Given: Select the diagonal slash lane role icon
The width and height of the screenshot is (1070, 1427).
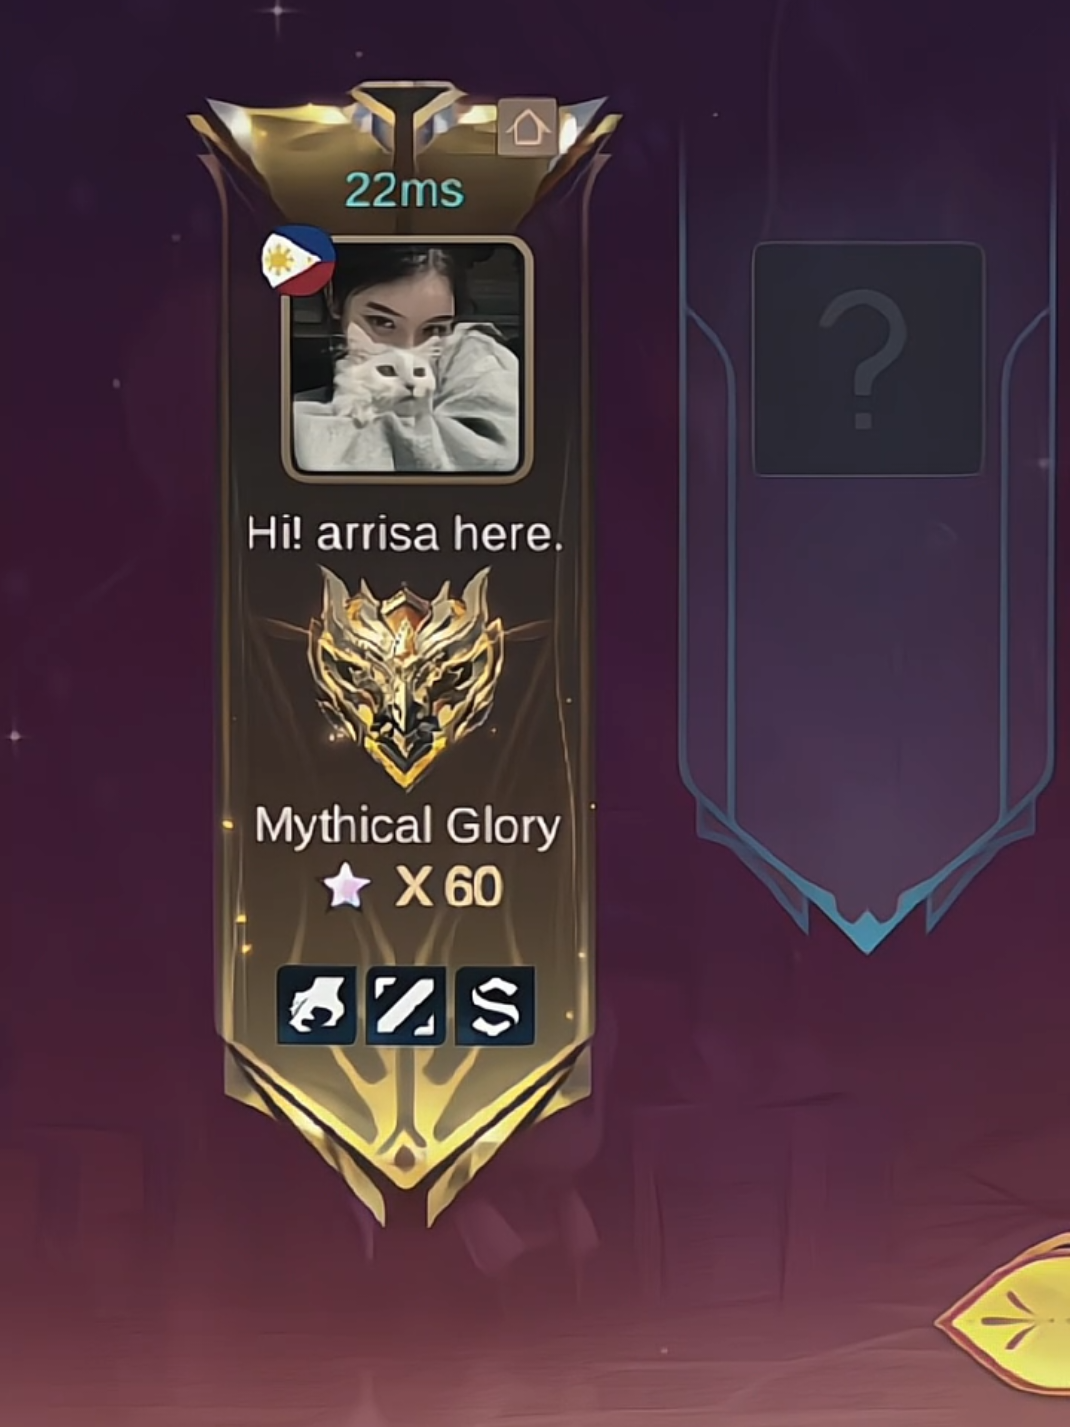Looking at the screenshot, I should pyautogui.click(x=405, y=1006).
